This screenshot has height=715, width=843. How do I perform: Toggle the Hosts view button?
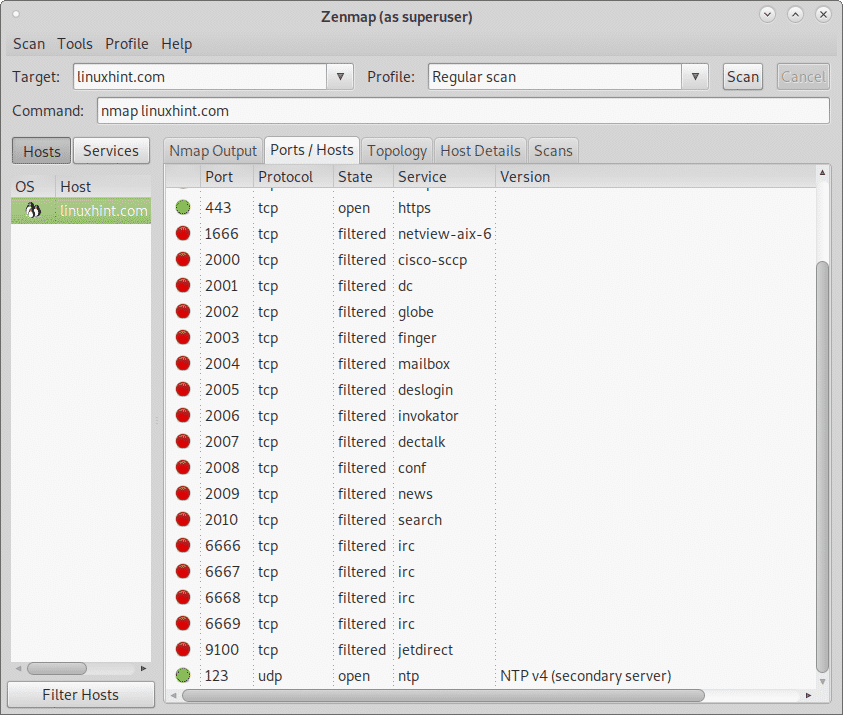coord(42,151)
